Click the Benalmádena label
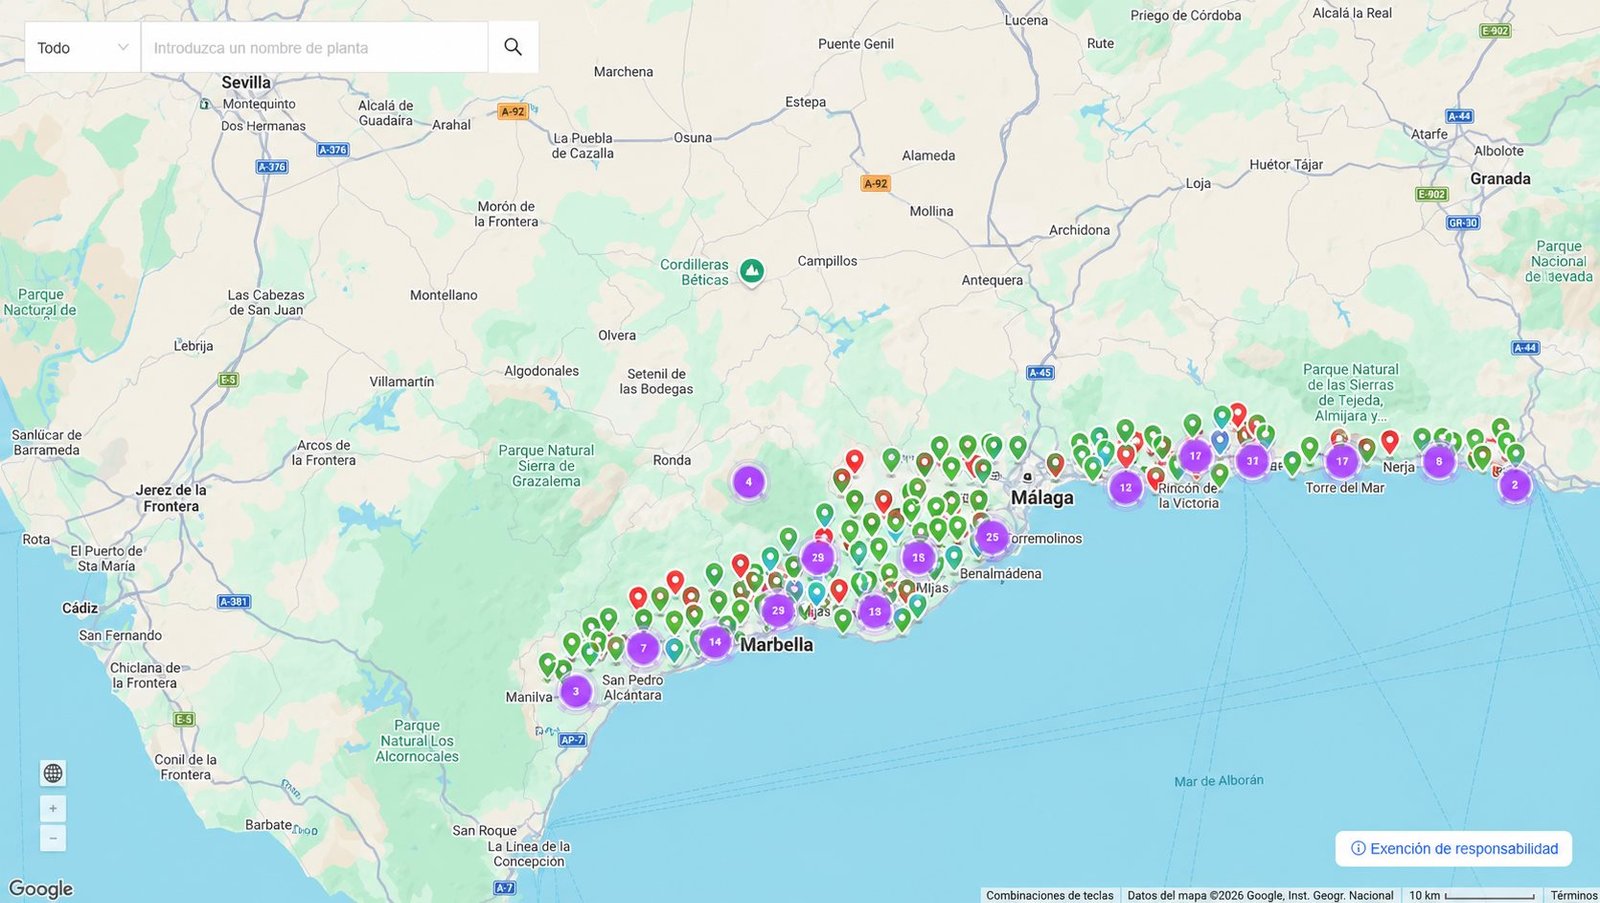1600x903 pixels. 1001,574
